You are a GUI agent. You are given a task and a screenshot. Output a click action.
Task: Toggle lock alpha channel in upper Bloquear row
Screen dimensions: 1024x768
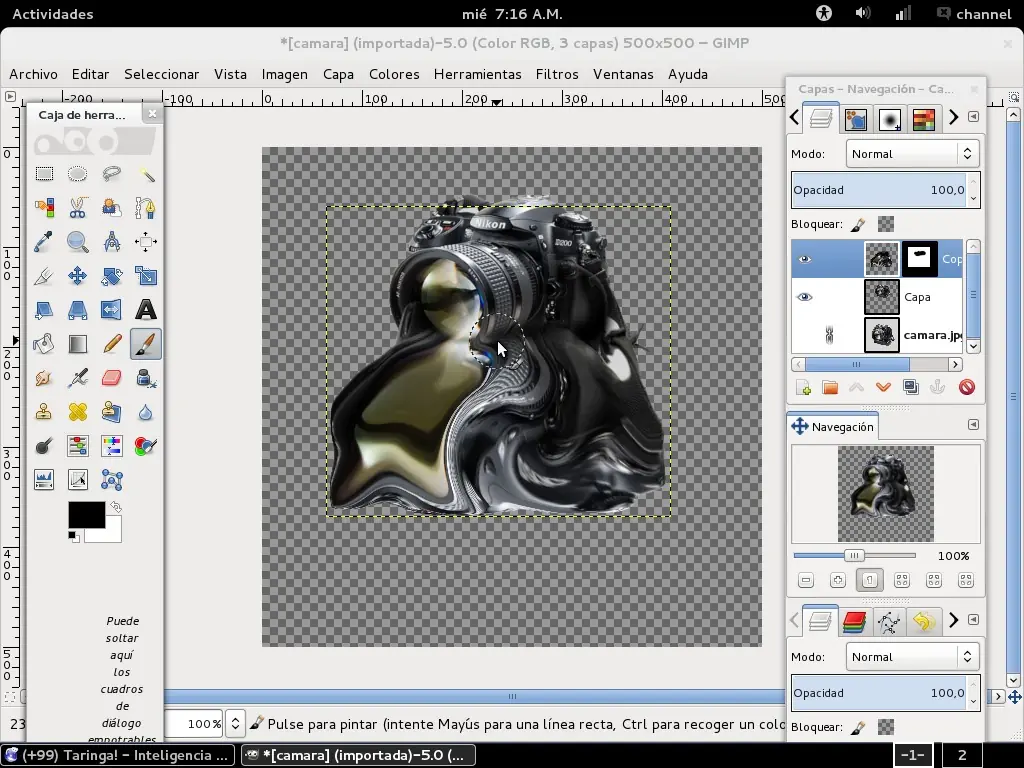(886, 225)
